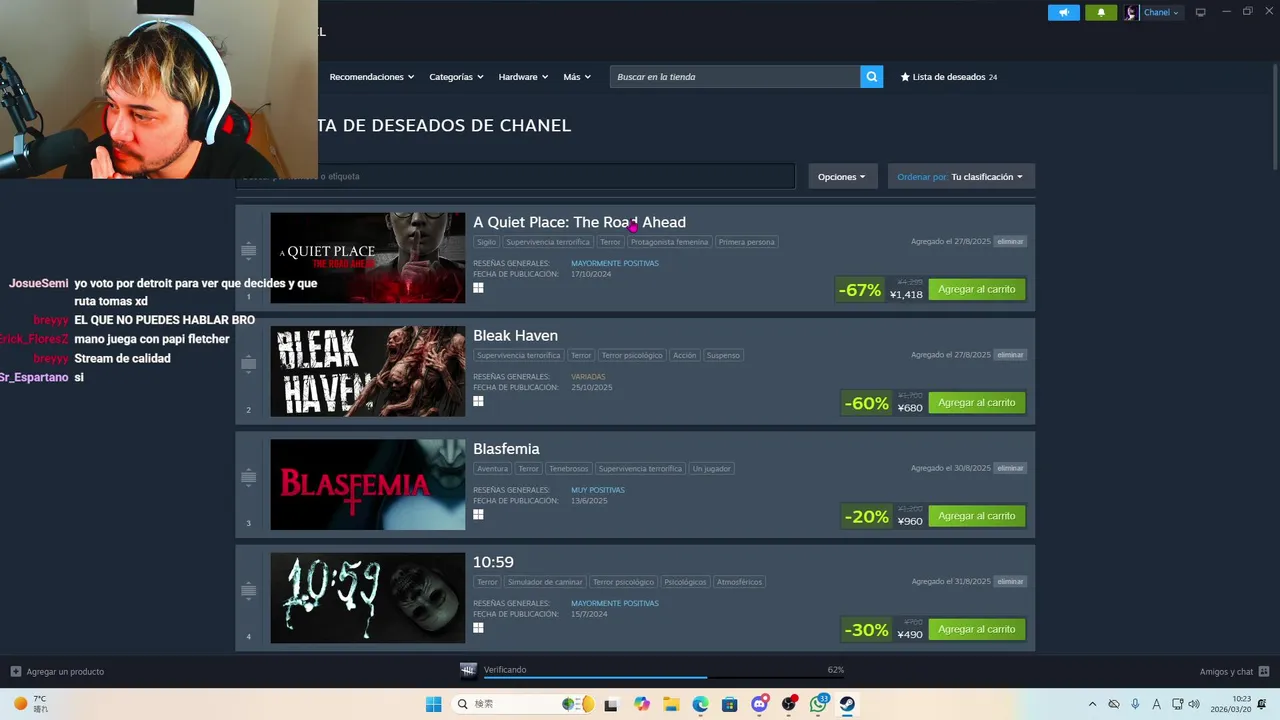
Task: Open WhatsApp from the taskbar
Action: tap(819, 704)
